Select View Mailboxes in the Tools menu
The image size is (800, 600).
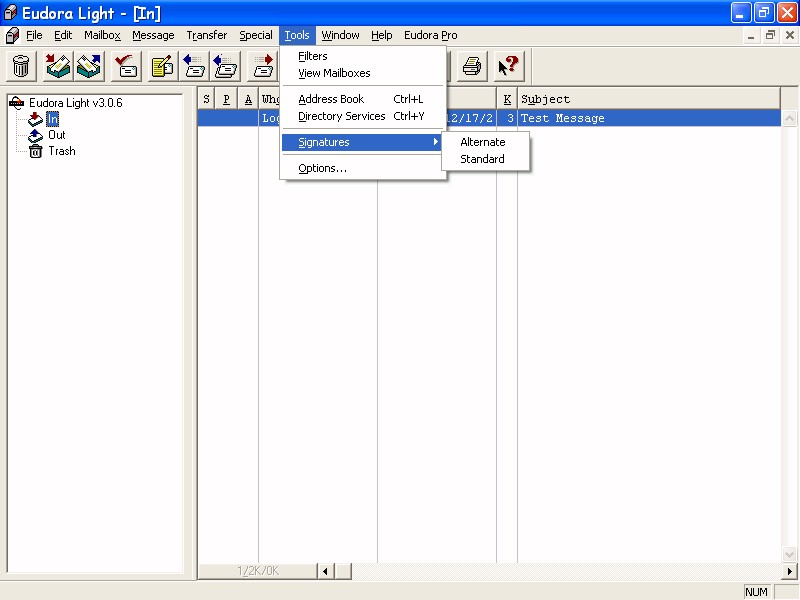364,73
